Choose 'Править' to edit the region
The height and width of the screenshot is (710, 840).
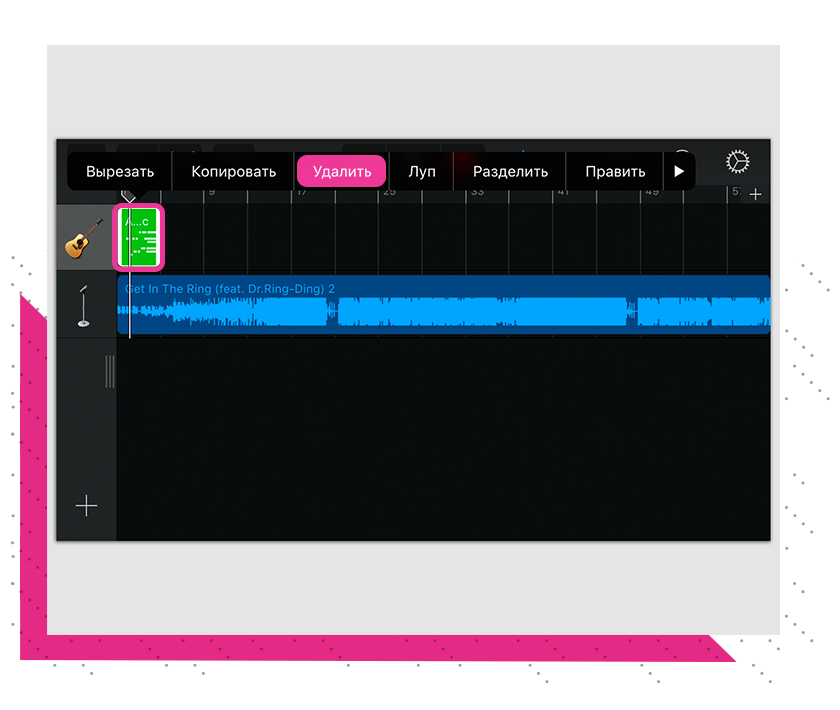pyautogui.click(x=615, y=171)
